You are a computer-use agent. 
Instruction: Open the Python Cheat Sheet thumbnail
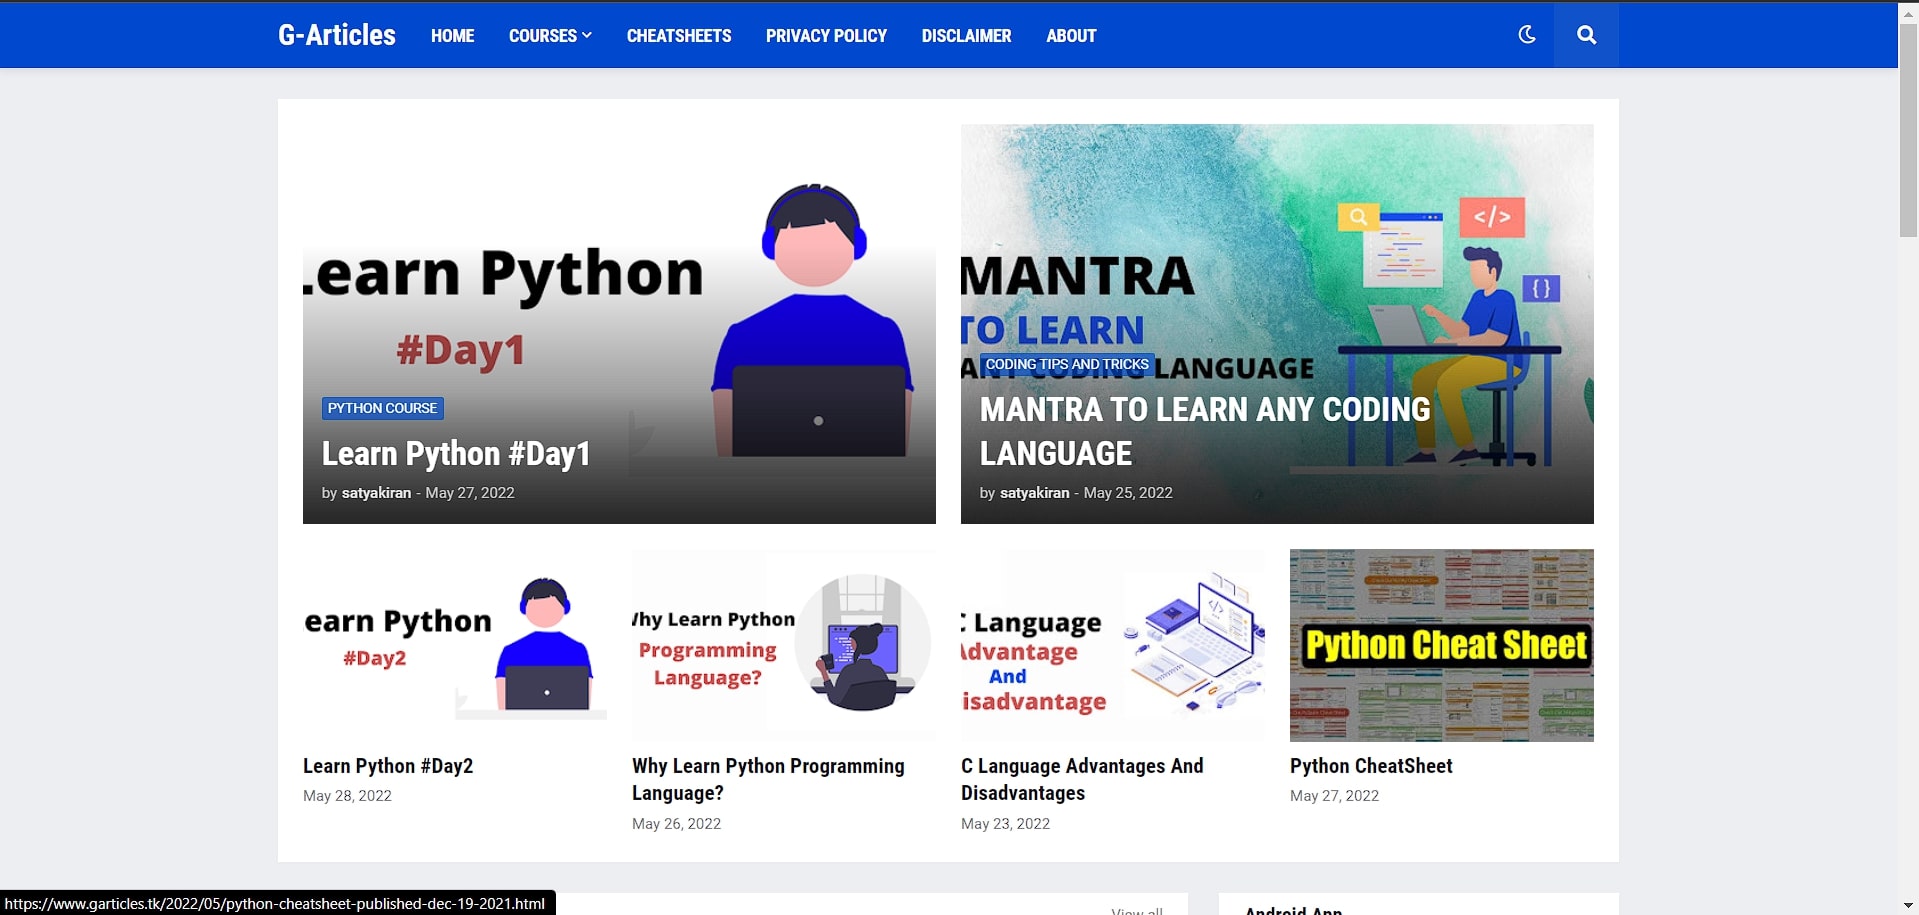(1441, 645)
